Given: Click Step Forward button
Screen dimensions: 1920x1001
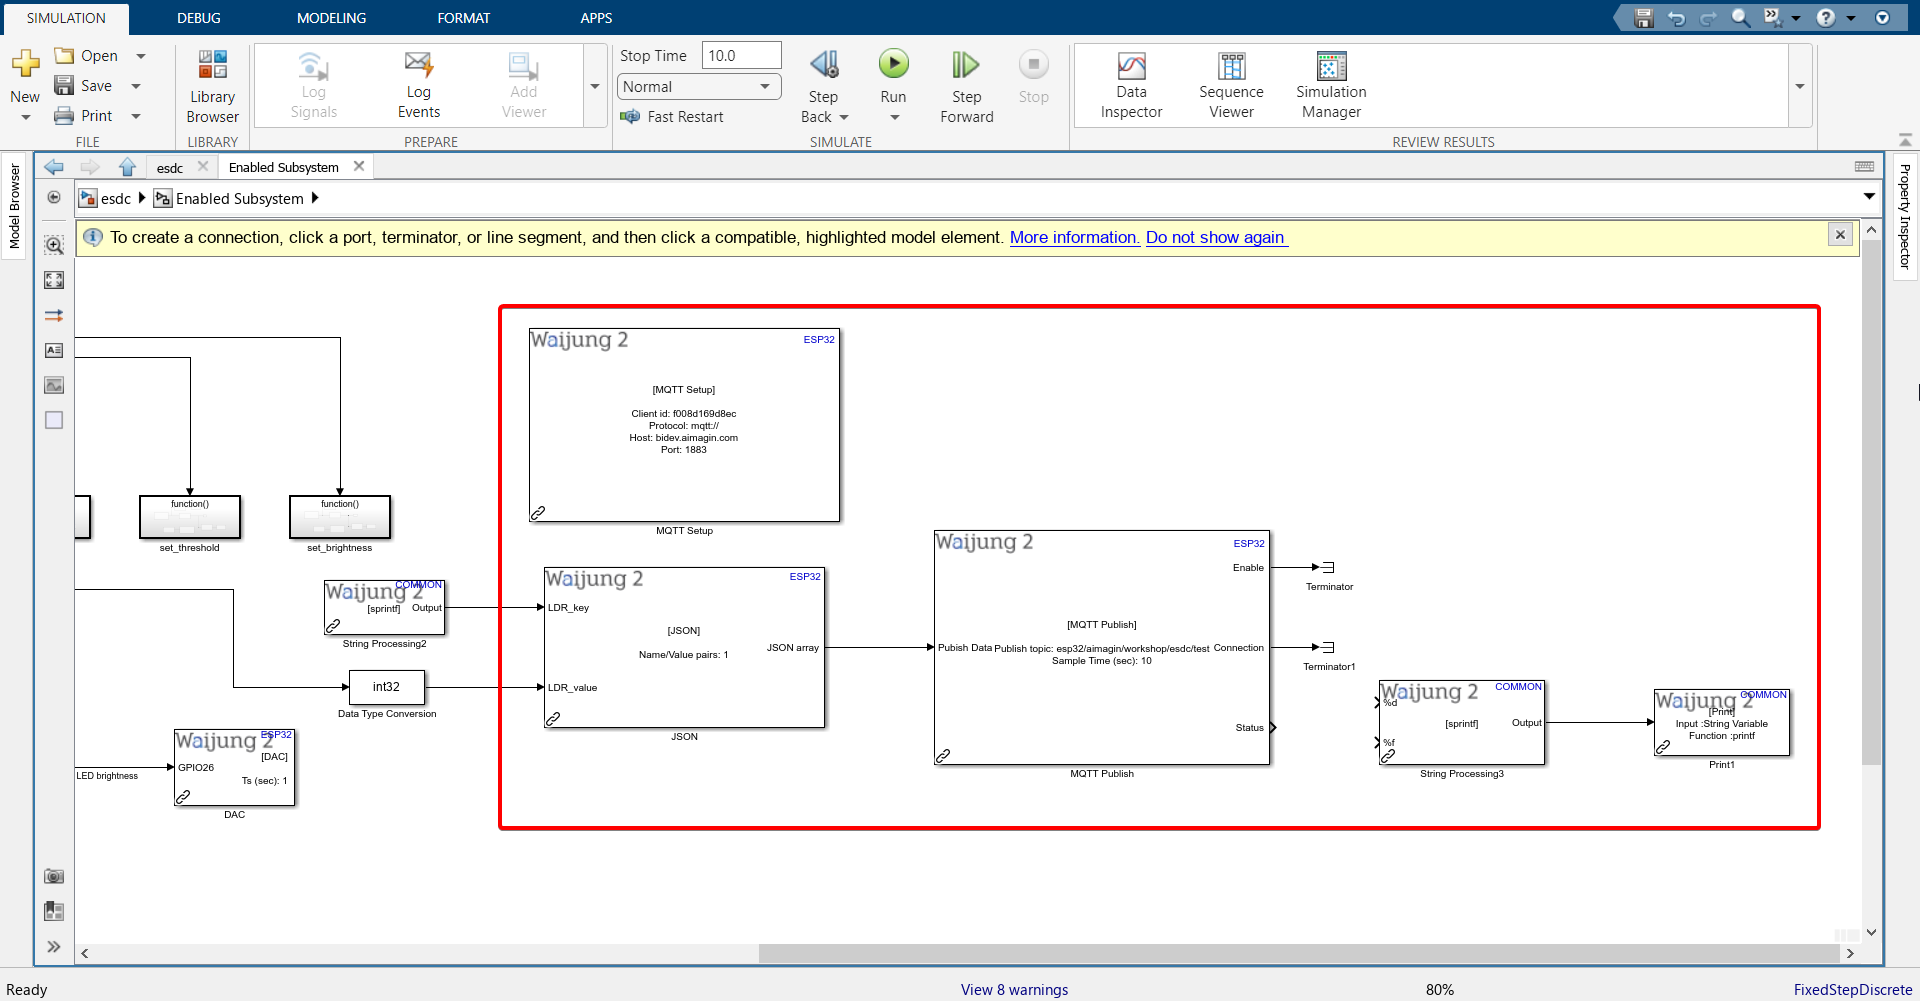Looking at the screenshot, I should click(966, 87).
